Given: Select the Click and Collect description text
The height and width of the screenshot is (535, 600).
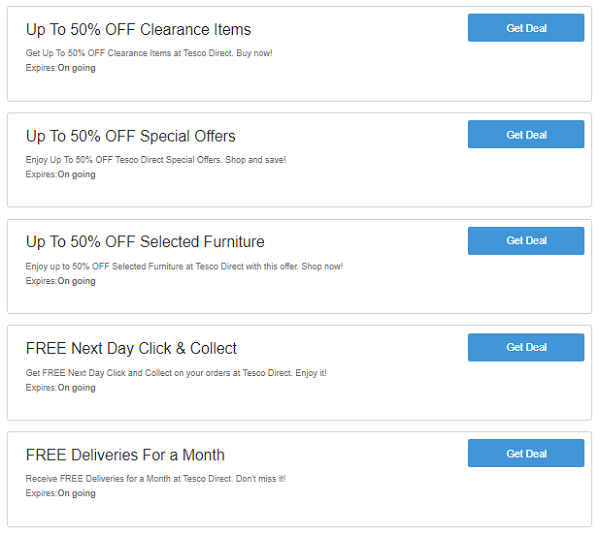Looking at the screenshot, I should 176,373.
